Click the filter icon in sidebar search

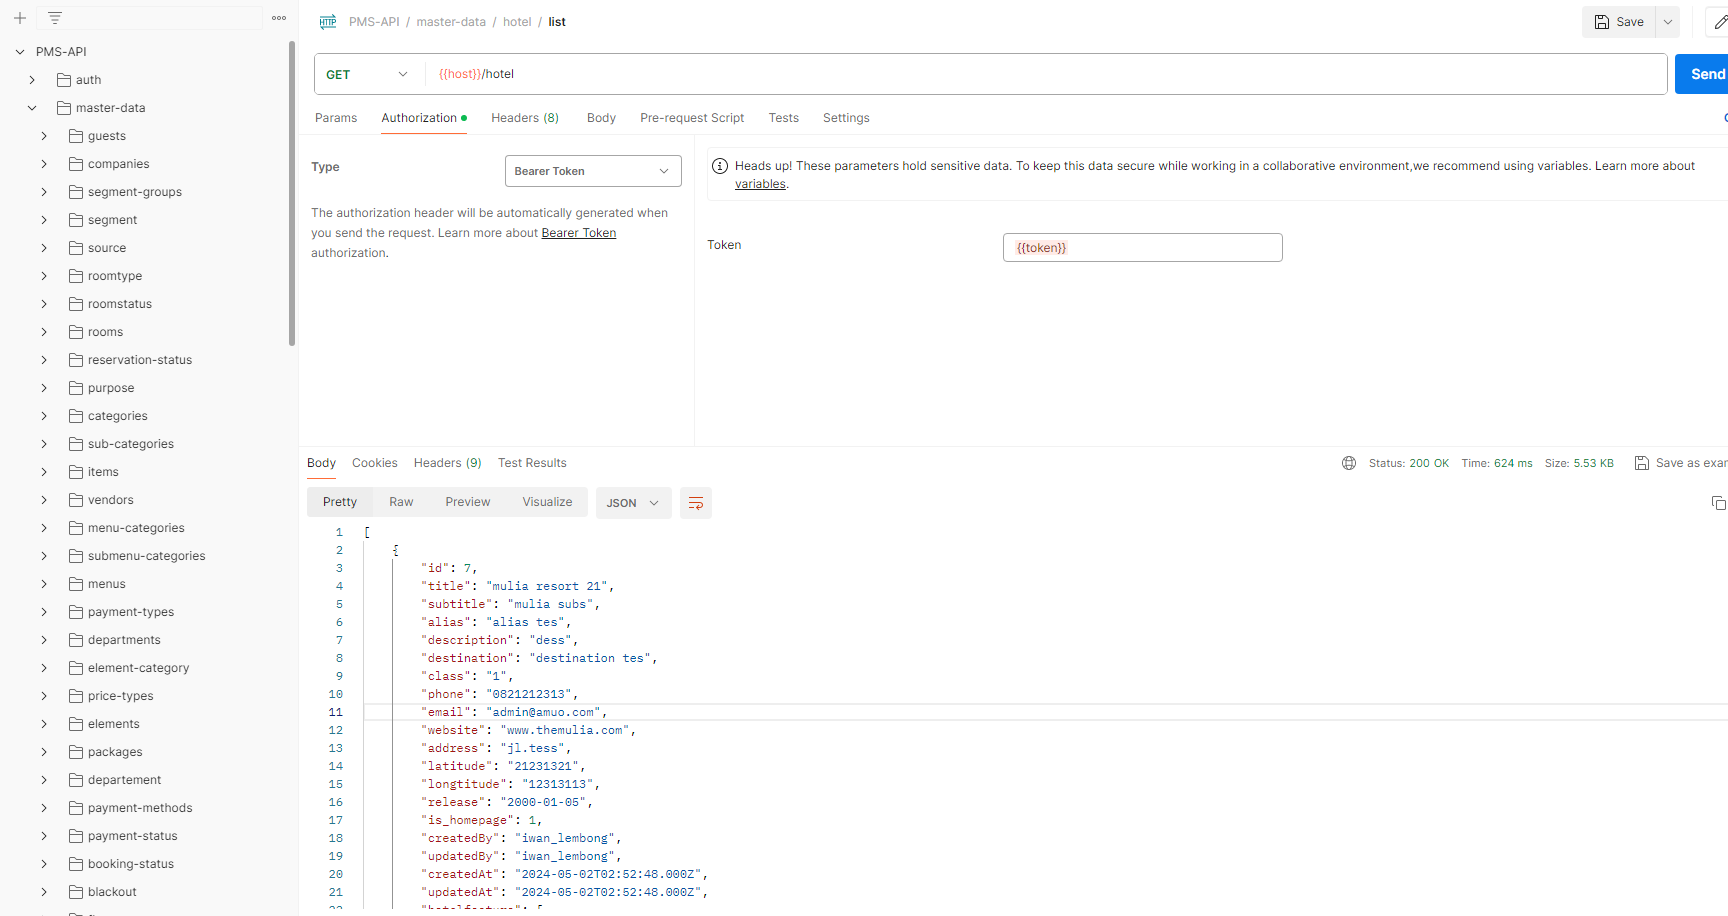pos(55,18)
